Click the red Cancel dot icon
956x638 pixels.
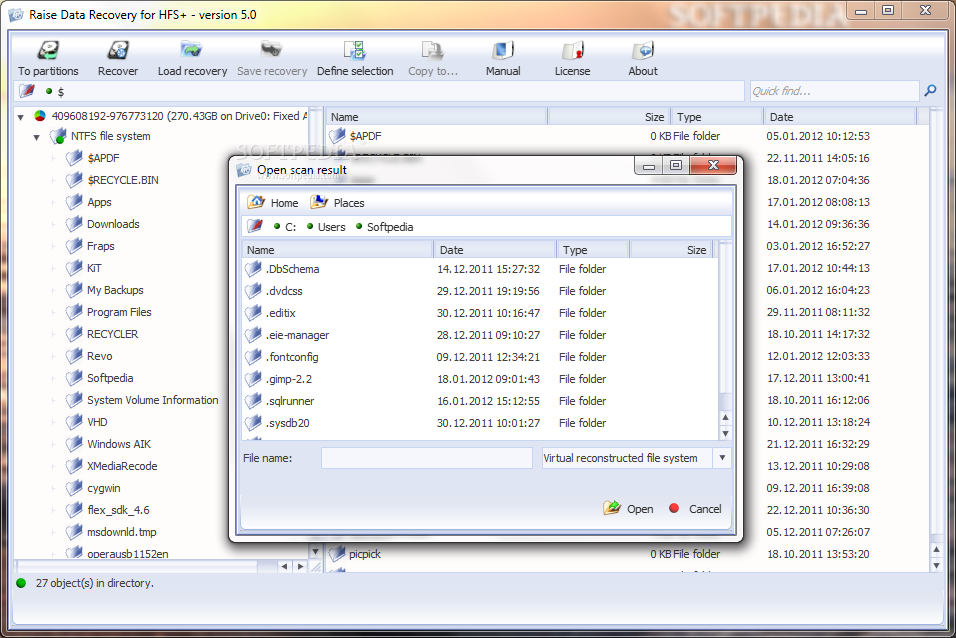click(x=674, y=508)
